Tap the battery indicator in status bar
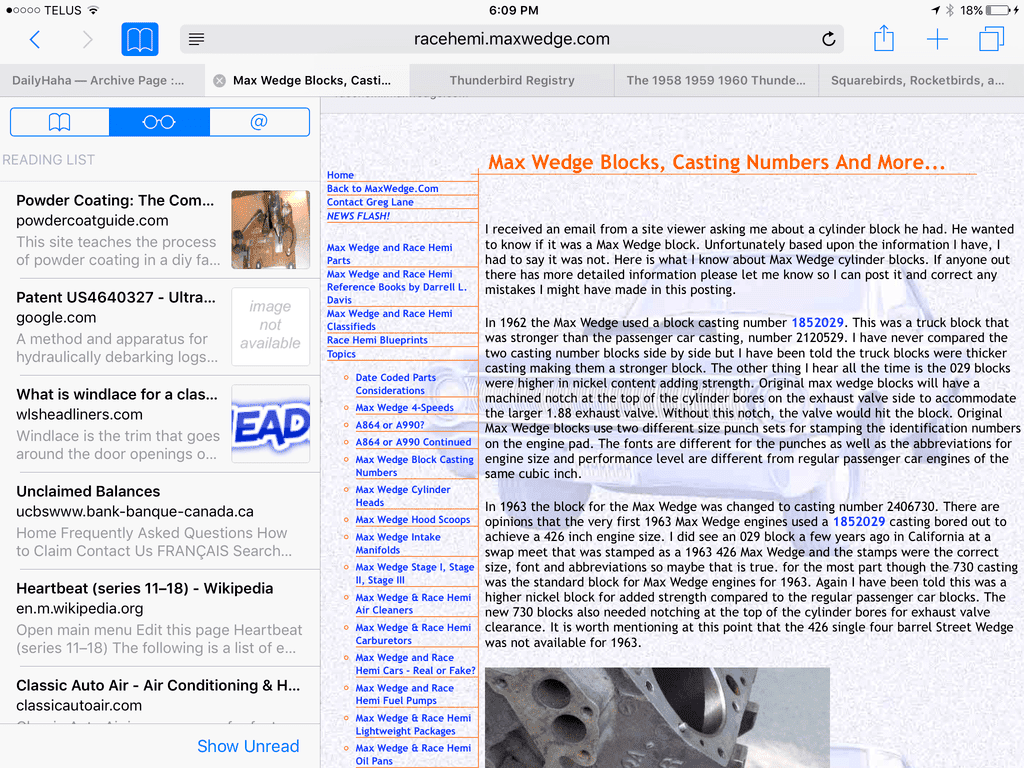The height and width of the screenshot is (768, 1024). [999, 10]
